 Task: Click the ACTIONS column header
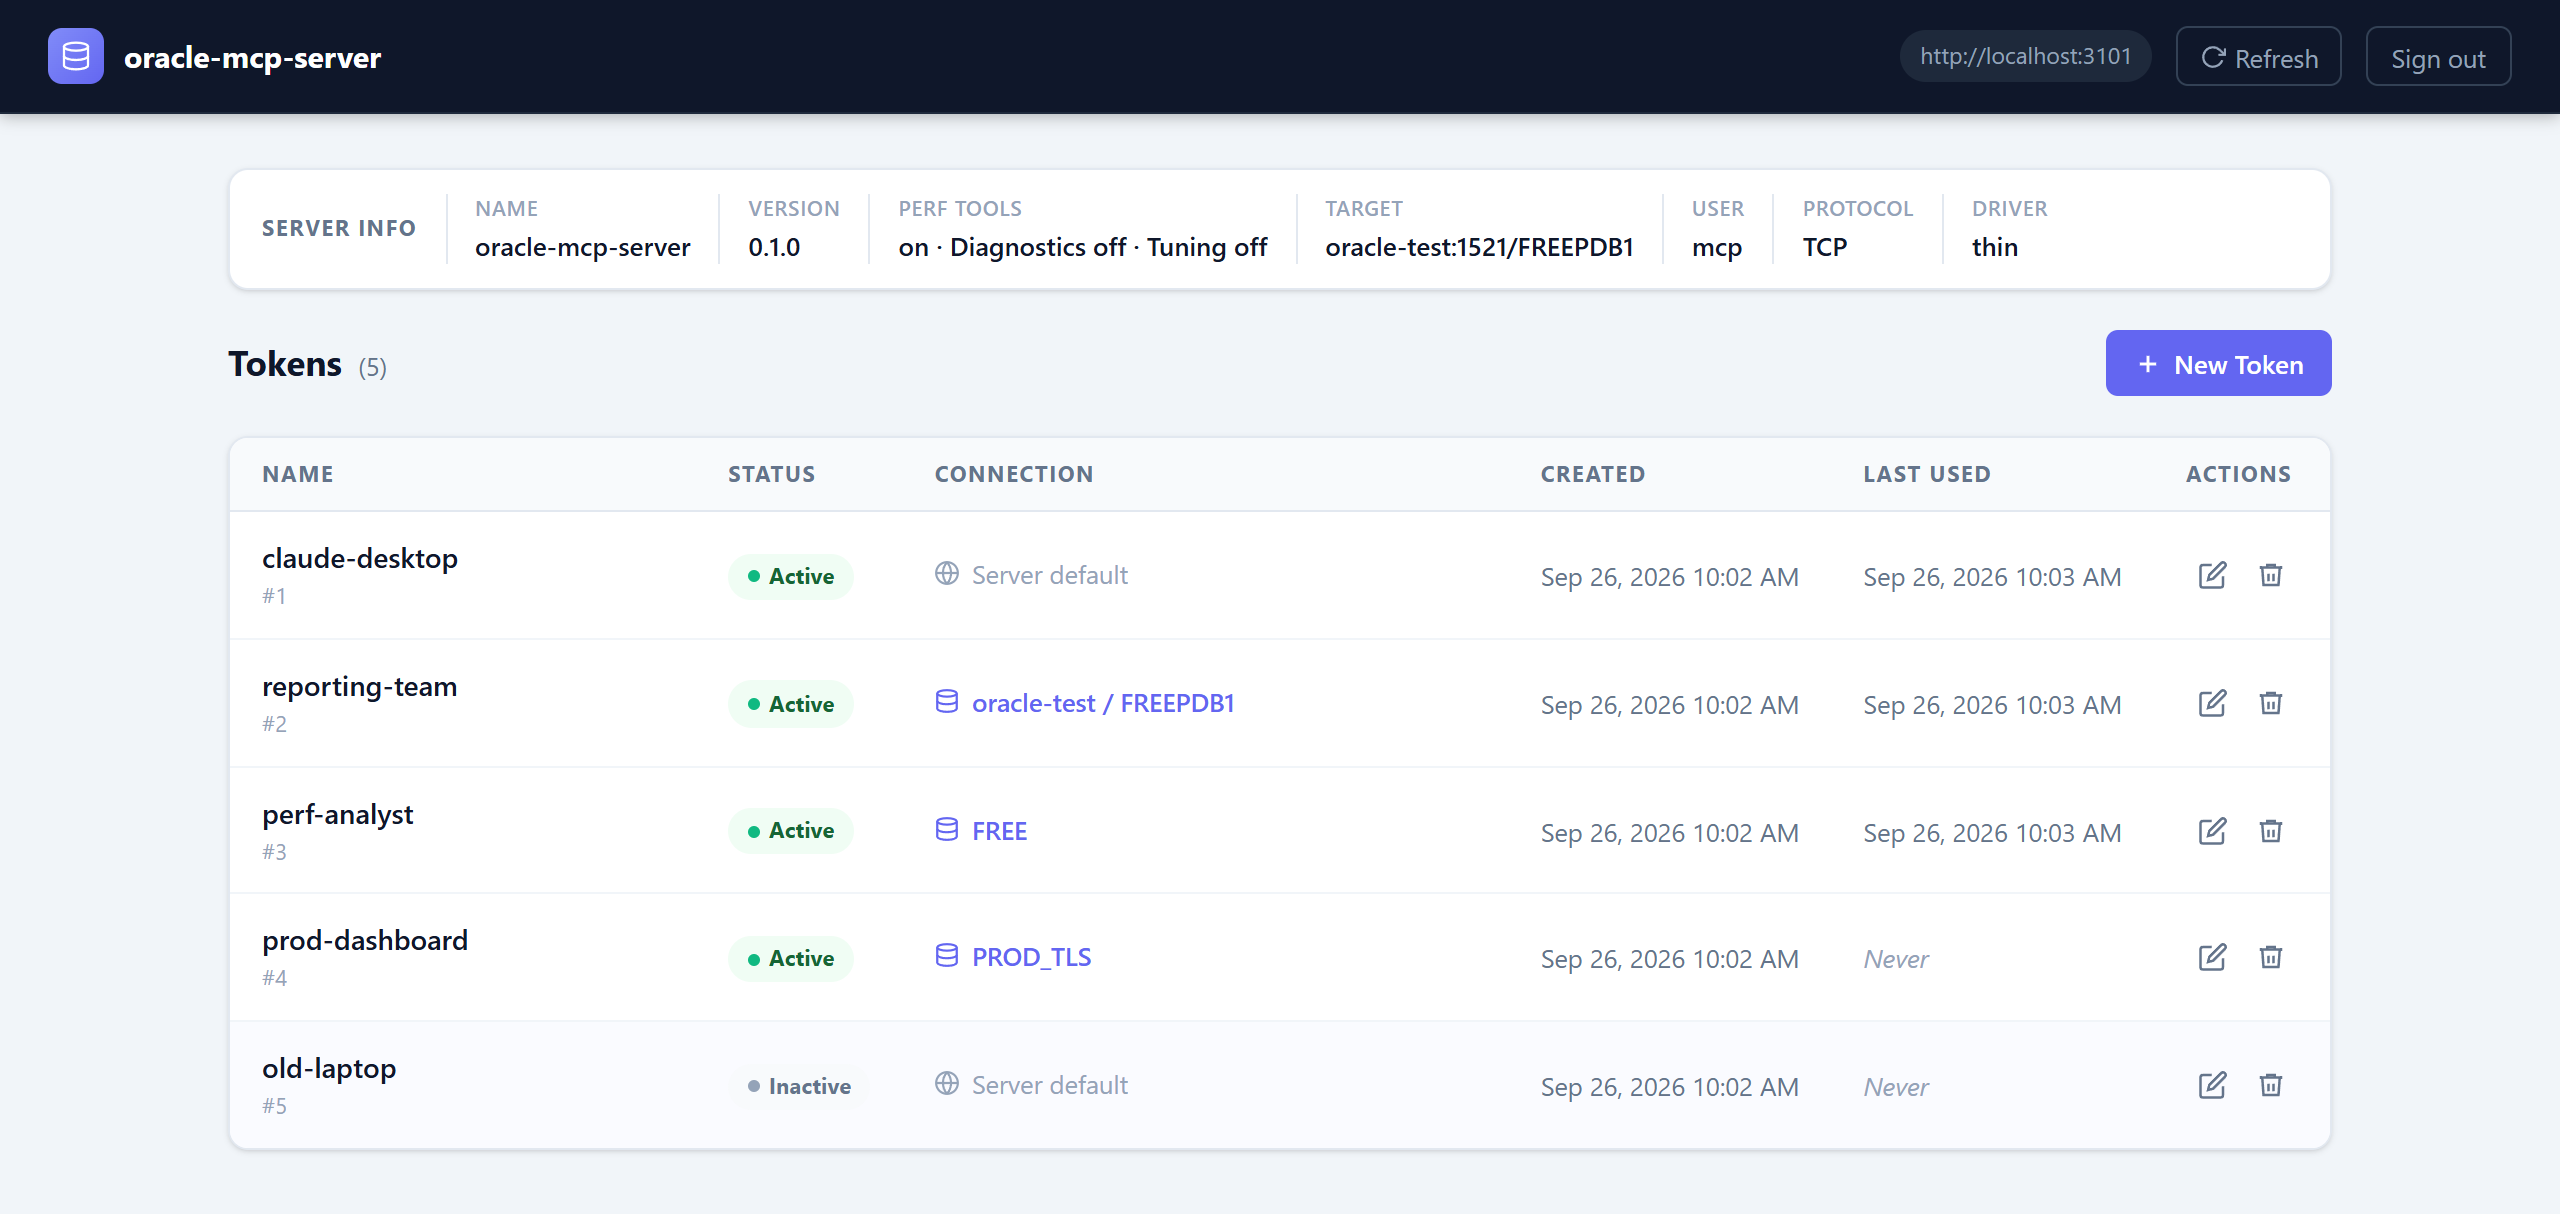point(2239,474)
